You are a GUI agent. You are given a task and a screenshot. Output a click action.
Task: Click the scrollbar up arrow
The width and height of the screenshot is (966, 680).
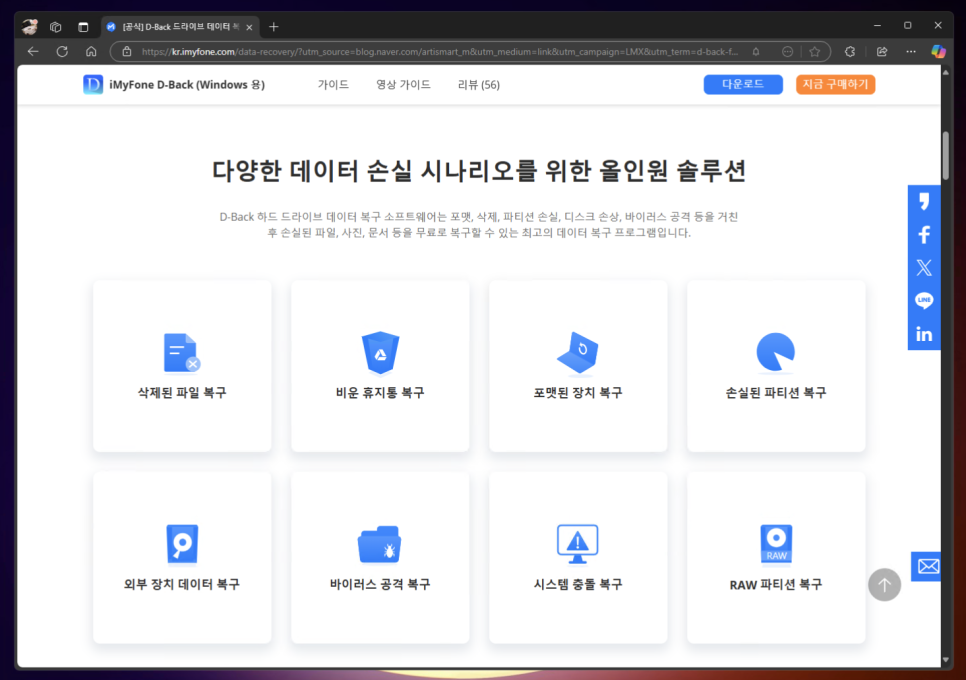click(946, 72)
